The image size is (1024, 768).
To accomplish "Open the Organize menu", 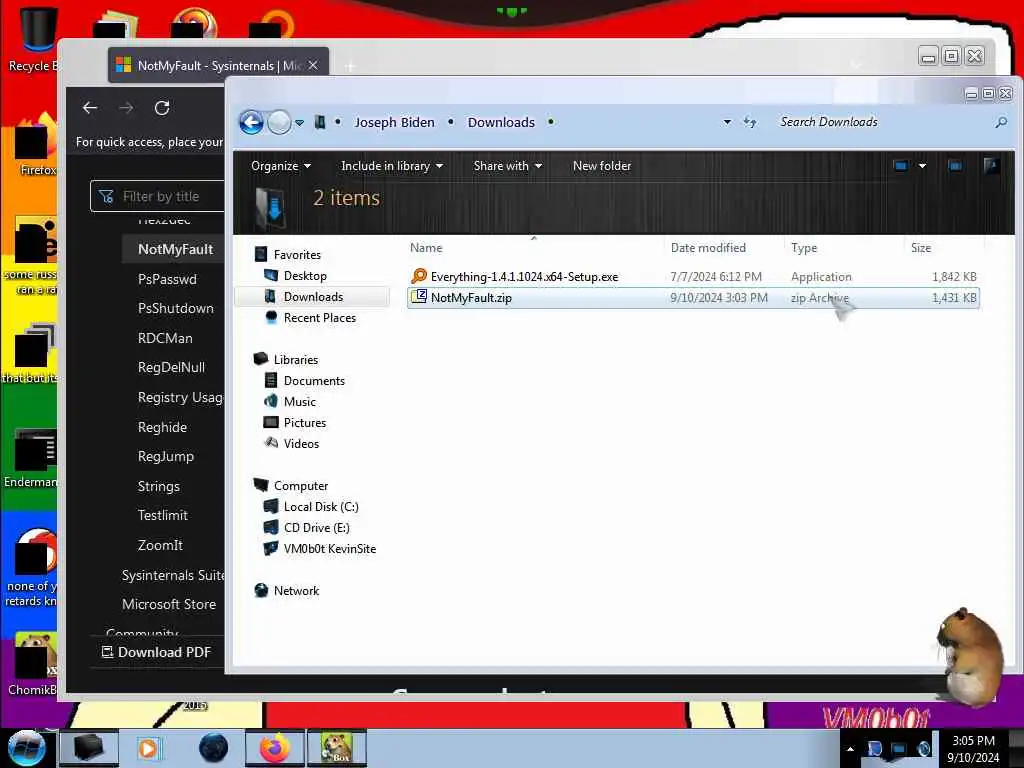I will (281, 166).
